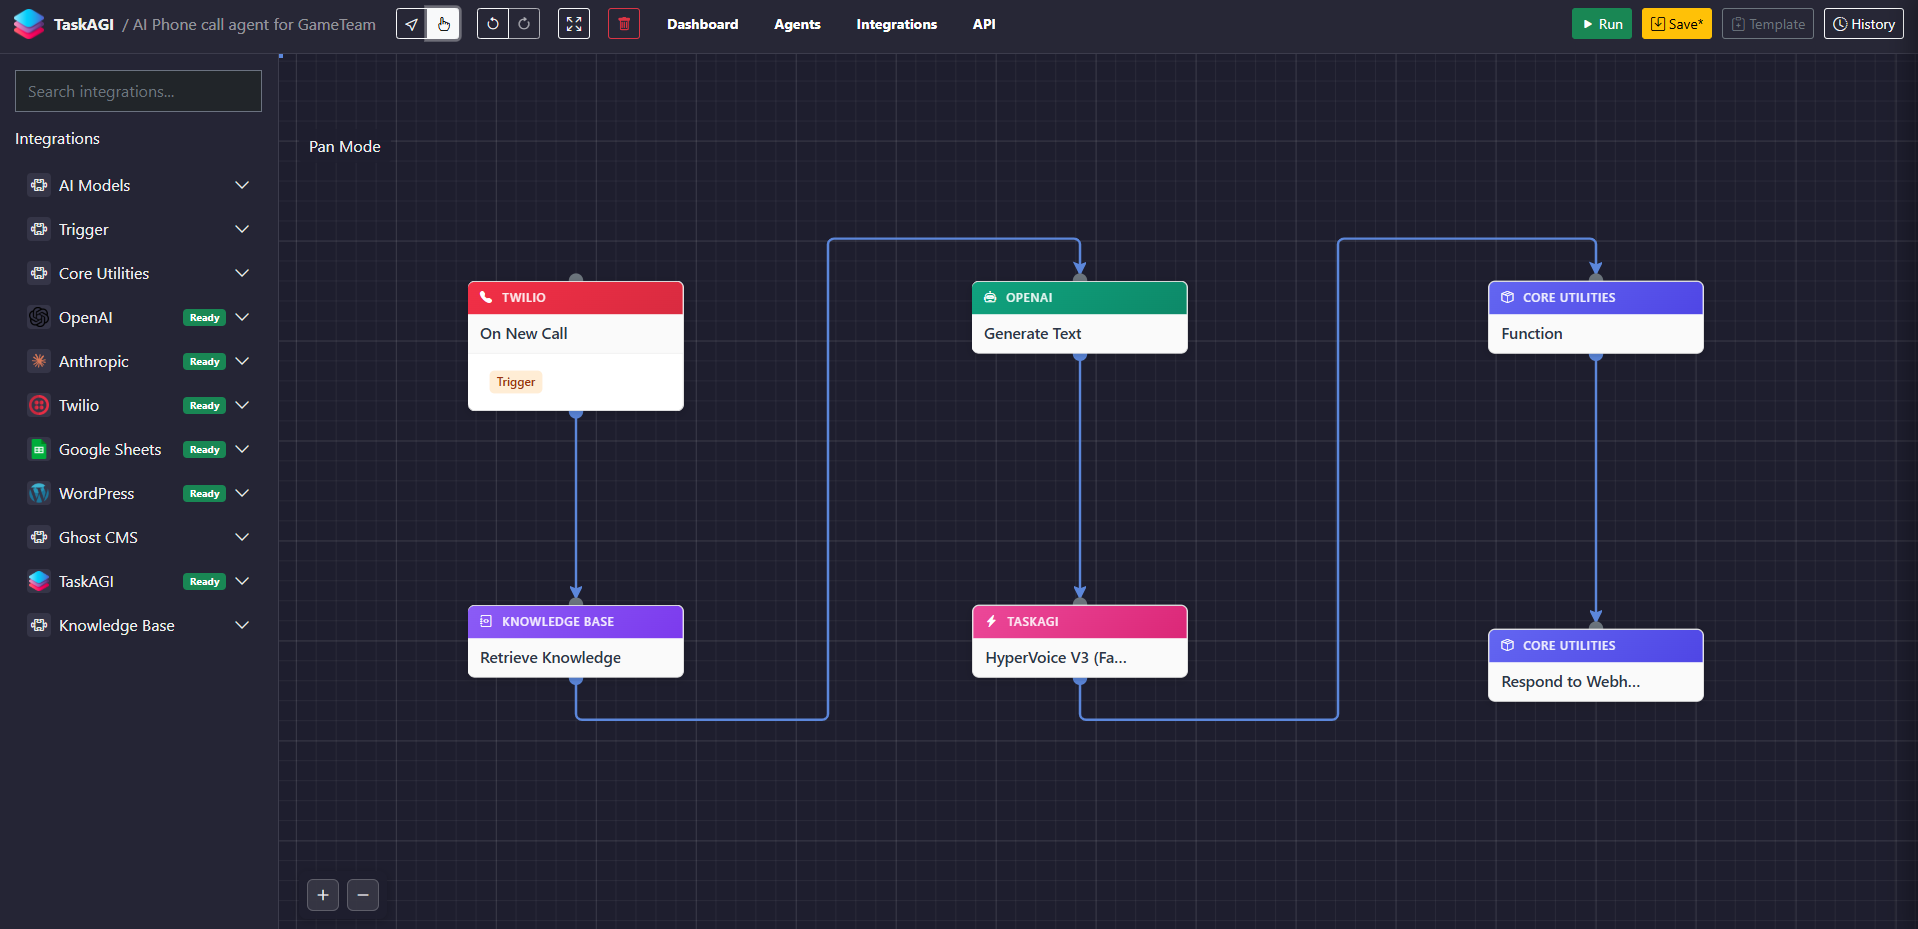1918x929 pixels.
Task: Click the undo arrow icon
Action: 493,24
